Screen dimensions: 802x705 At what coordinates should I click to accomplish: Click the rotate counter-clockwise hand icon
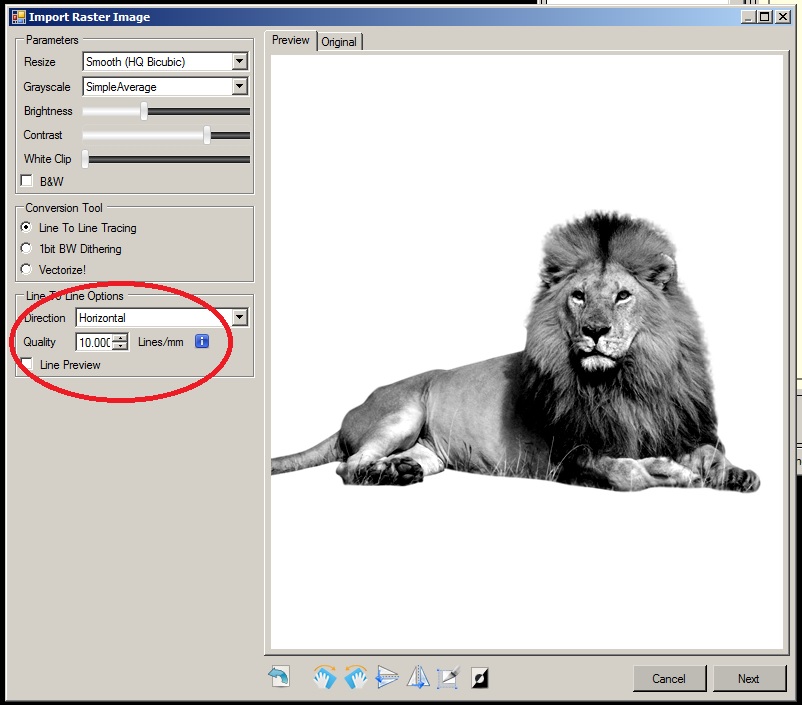[356, 677]
